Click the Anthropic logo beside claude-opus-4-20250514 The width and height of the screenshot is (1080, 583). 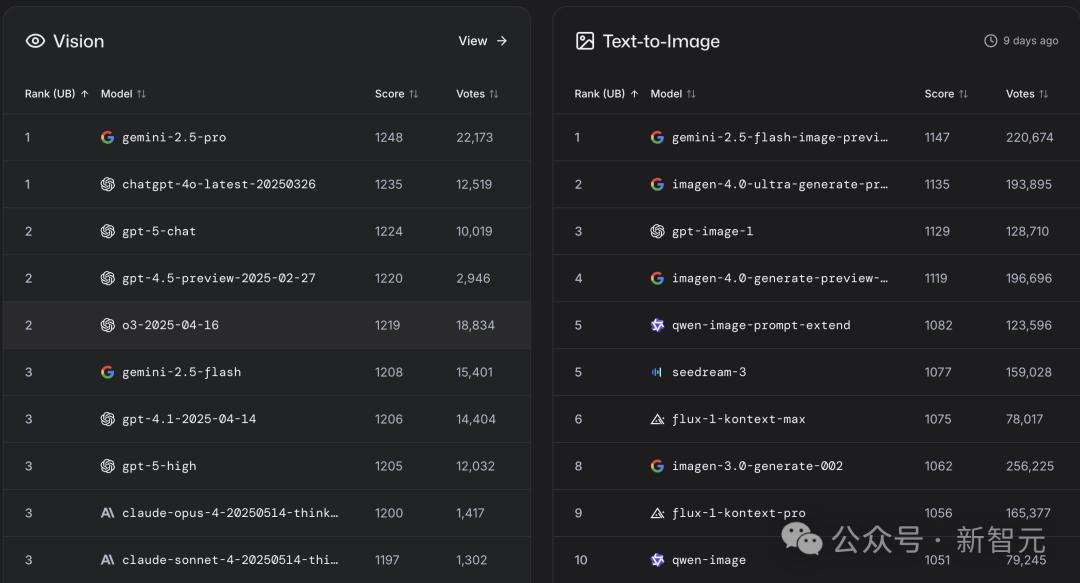(x=107, y=513)
